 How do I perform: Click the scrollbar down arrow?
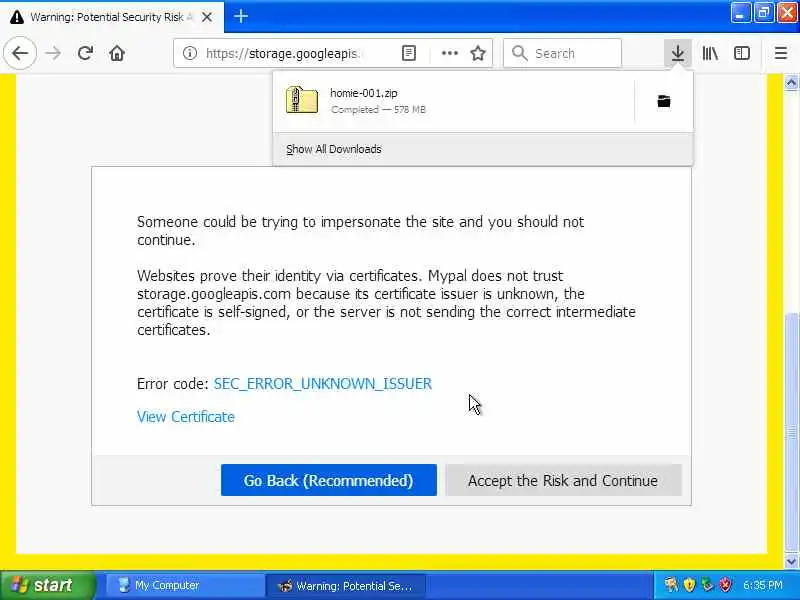click(x=791, y=561)
